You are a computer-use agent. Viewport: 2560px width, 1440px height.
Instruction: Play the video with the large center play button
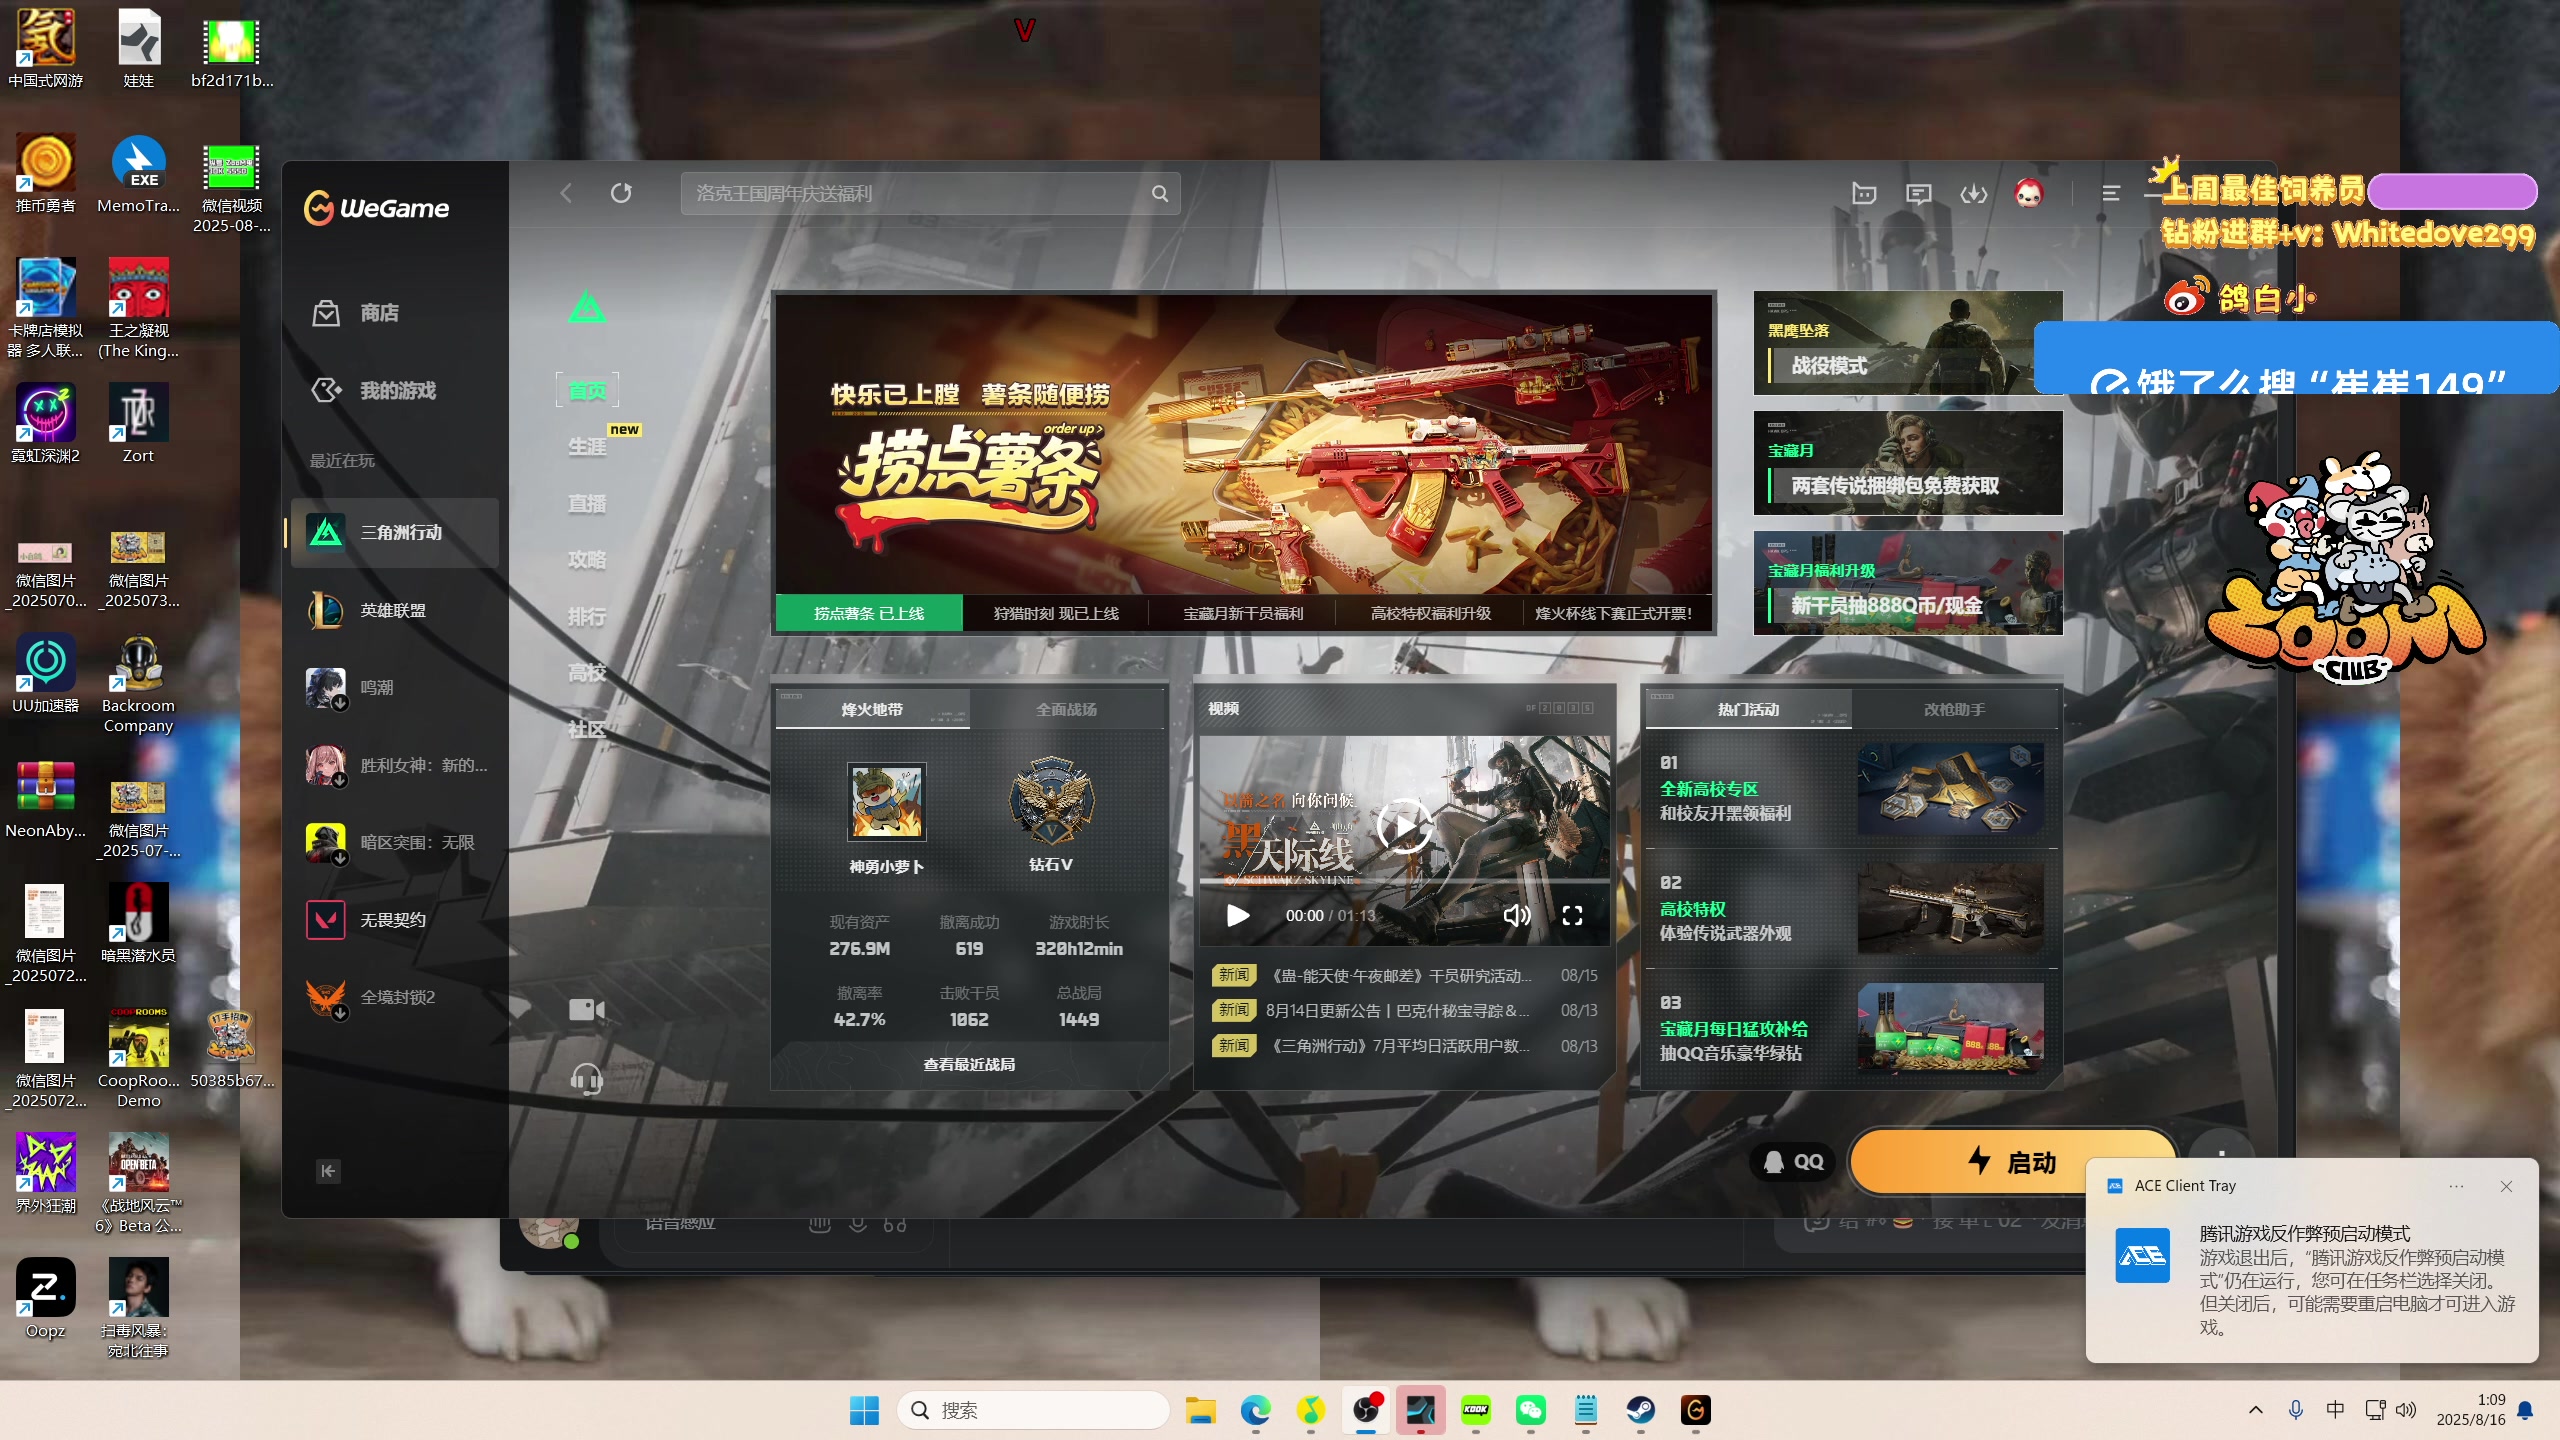(1405, 826)
